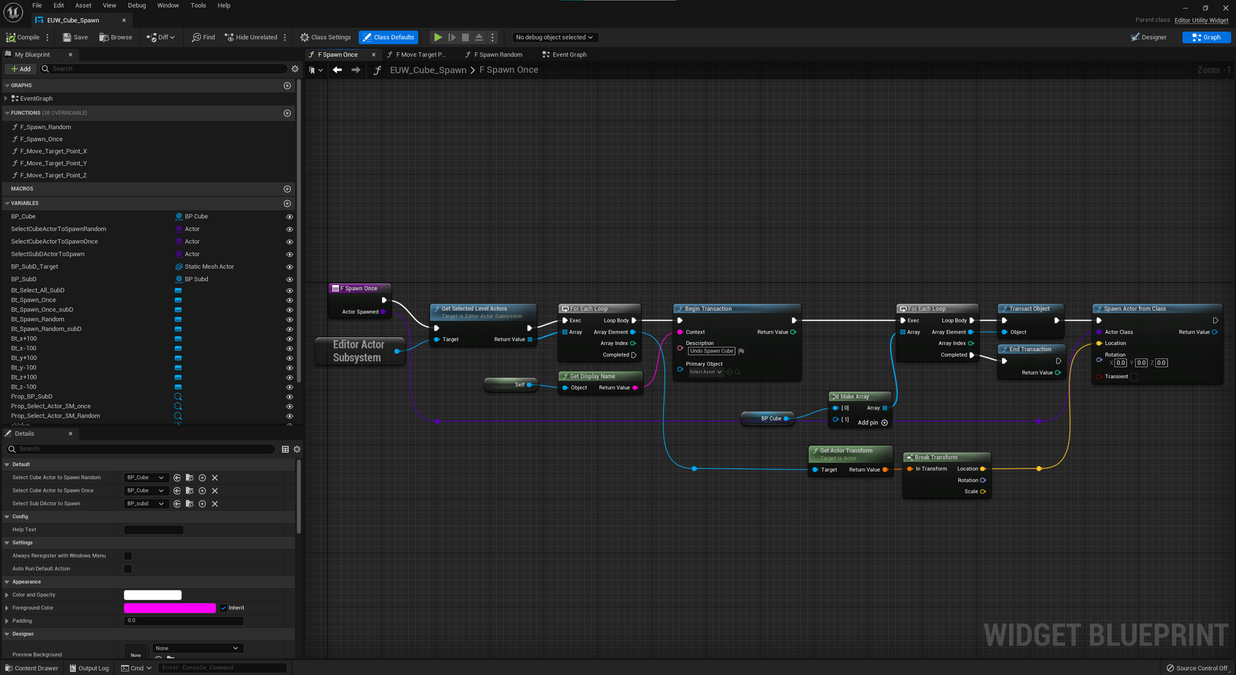Open the Content Drawer
Viewport: 1236px width, 675px height.
(32, 668)
